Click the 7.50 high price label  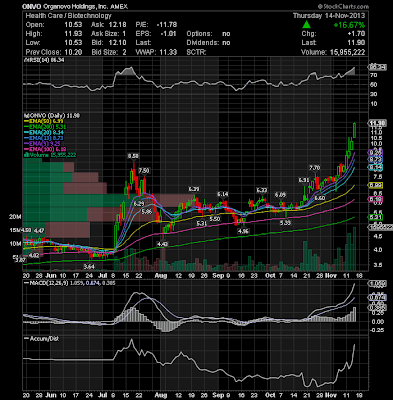[x=144, y=171]
